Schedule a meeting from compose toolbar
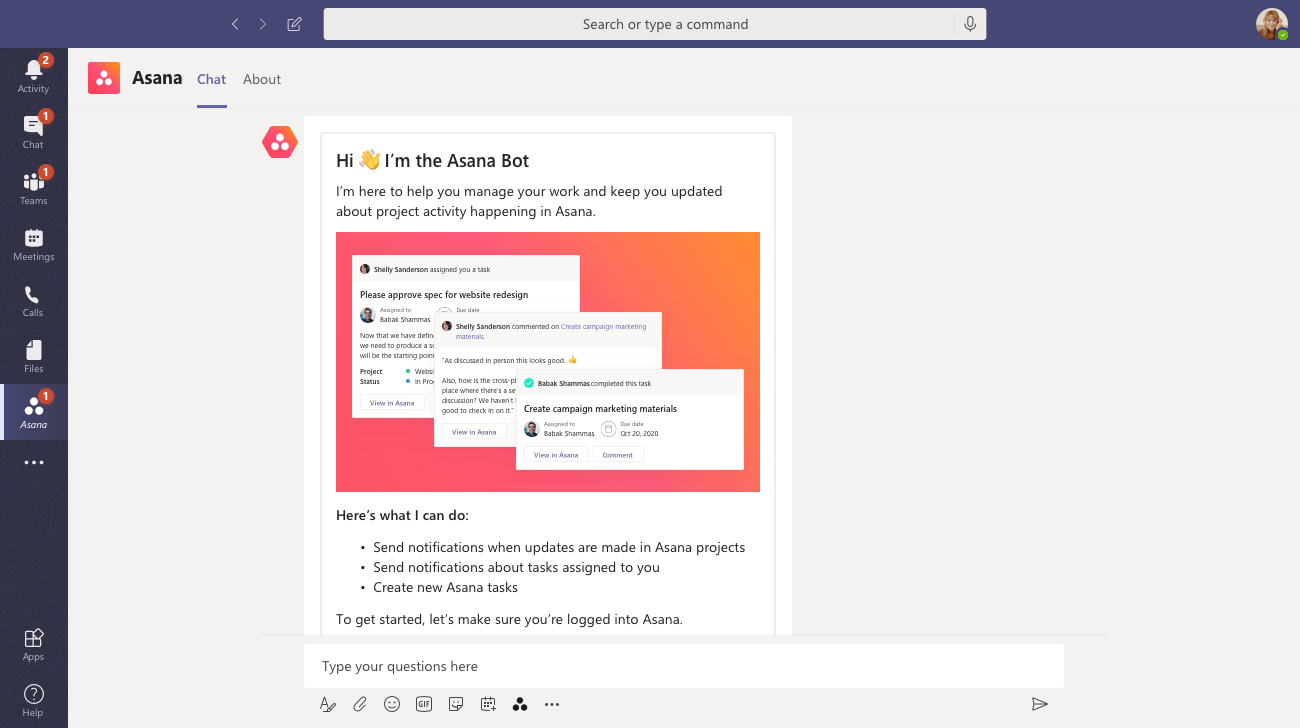Viewport: 1300px width, 728px height. [488, 704]
